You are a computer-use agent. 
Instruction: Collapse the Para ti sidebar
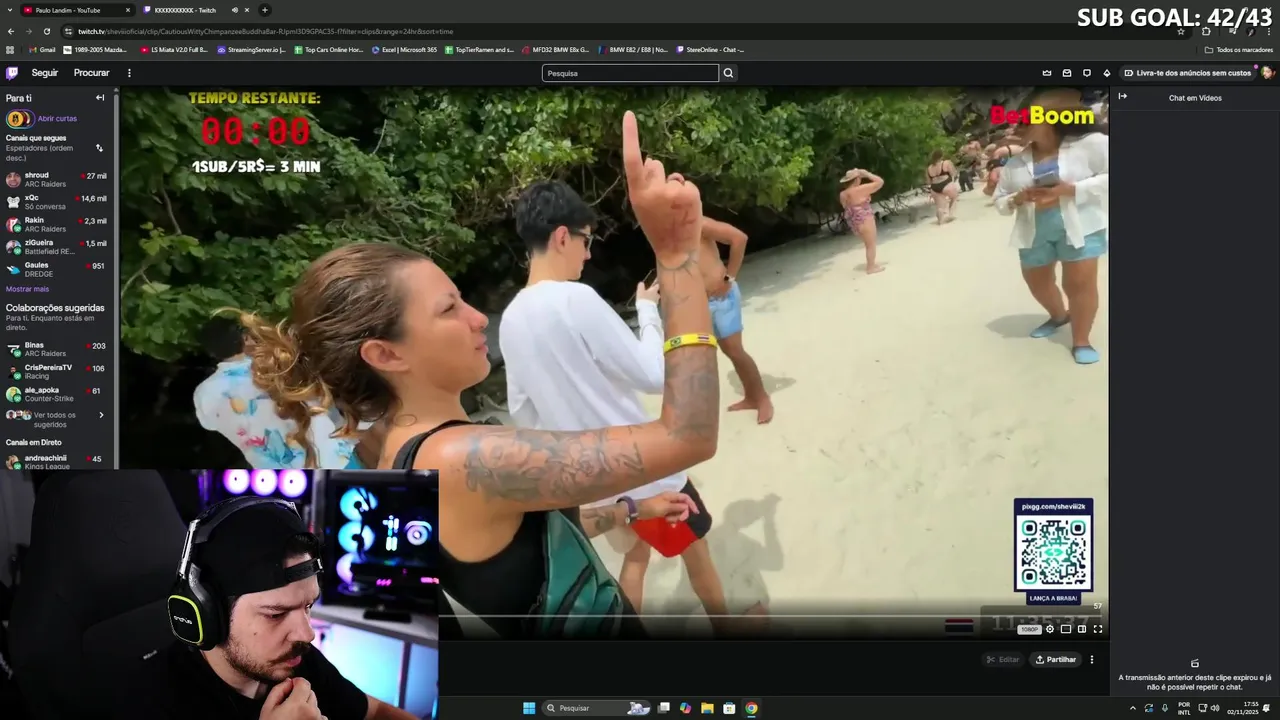(x=100, y=98)
